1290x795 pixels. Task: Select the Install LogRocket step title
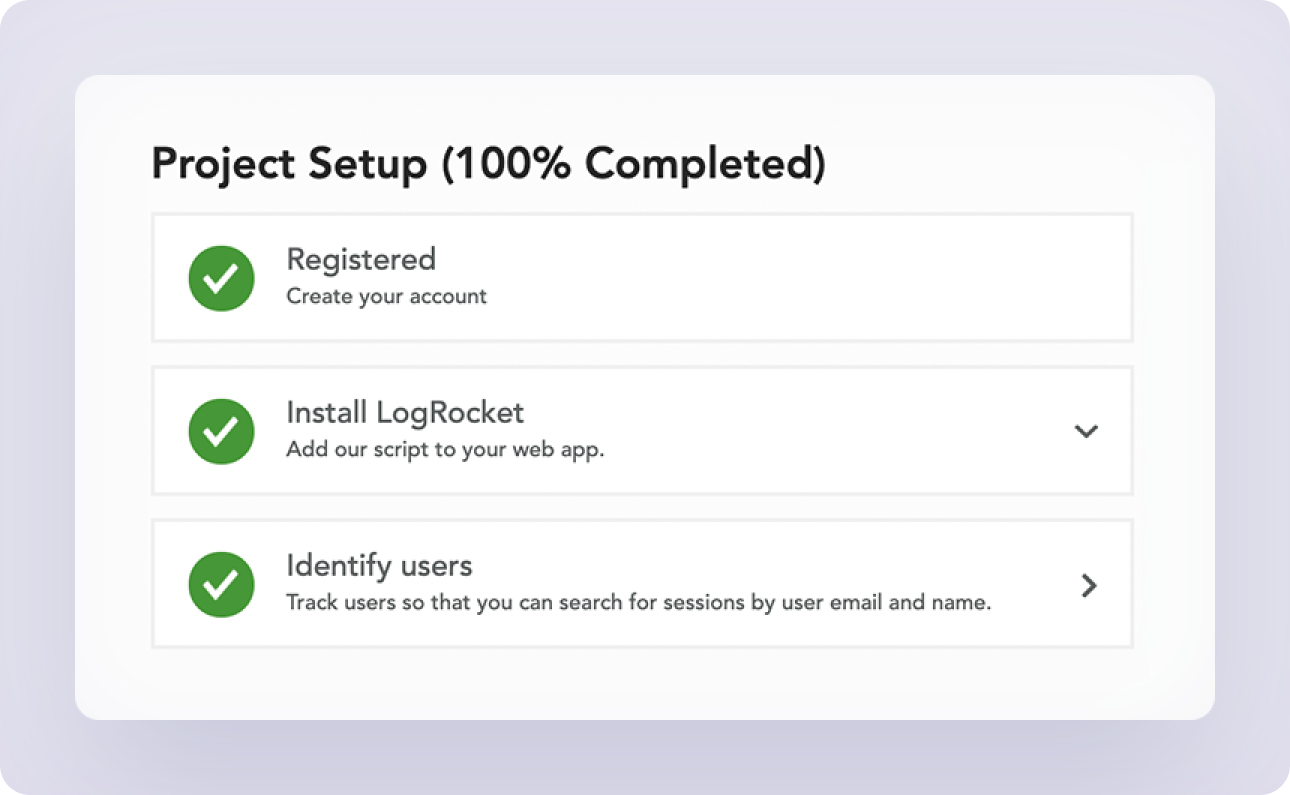point(405,412)
